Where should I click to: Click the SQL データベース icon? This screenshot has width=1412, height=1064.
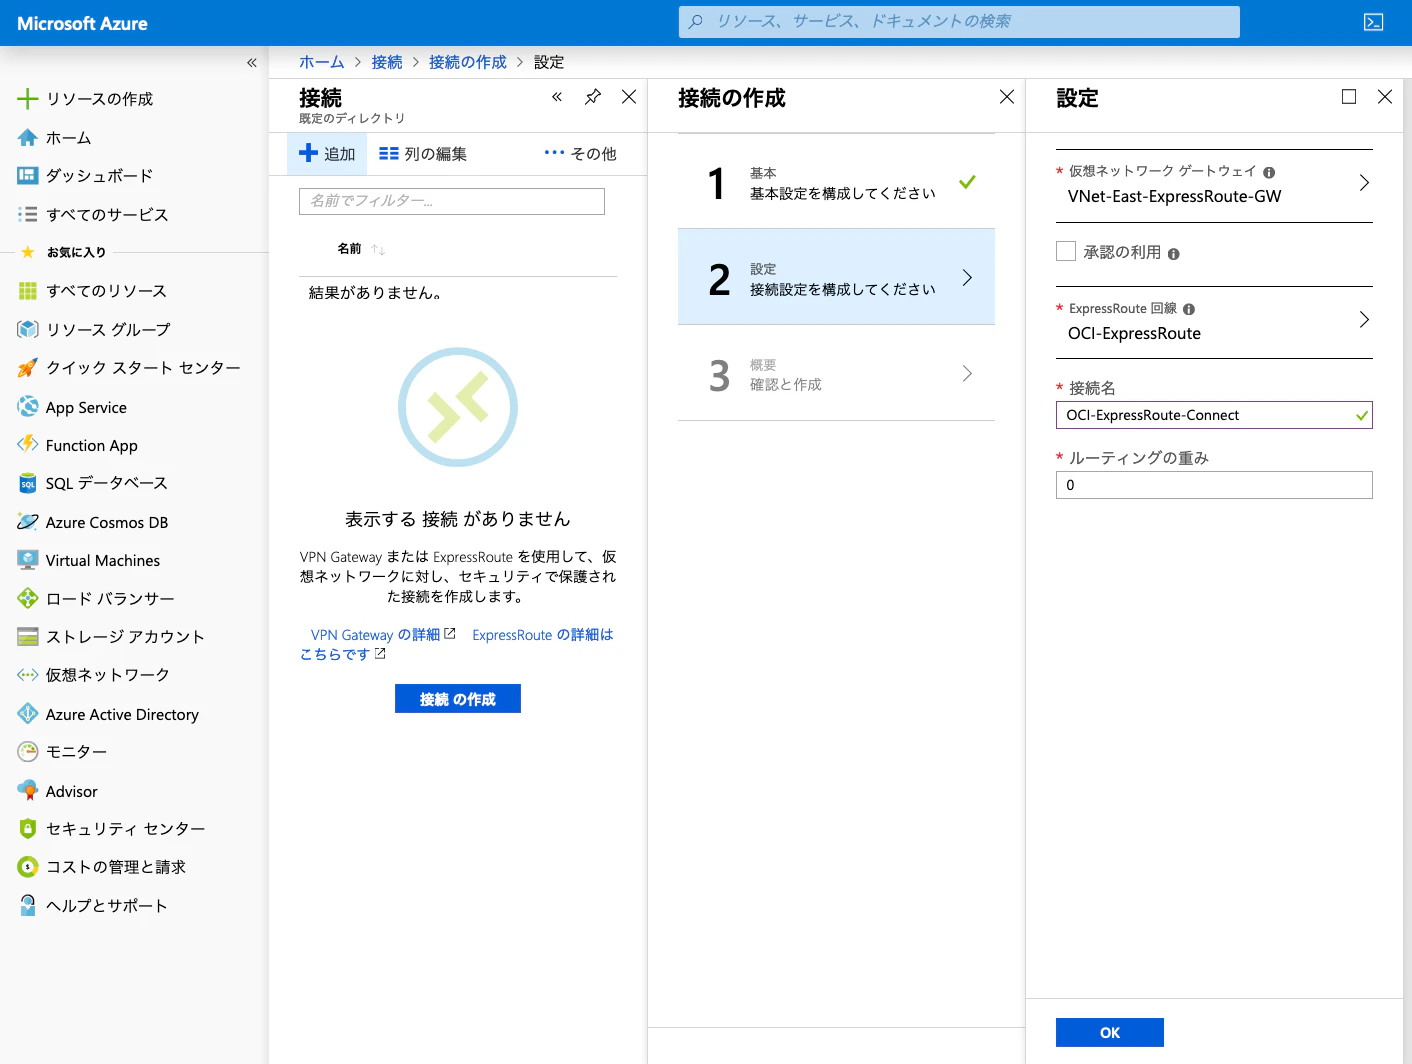point(28,483)
